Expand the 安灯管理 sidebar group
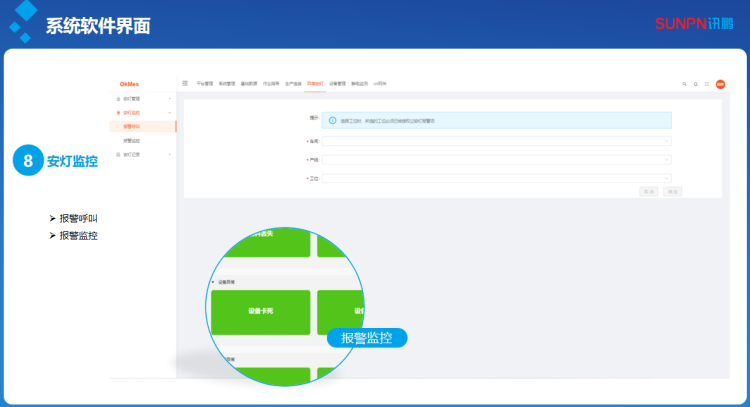 [x=133, y=99]
